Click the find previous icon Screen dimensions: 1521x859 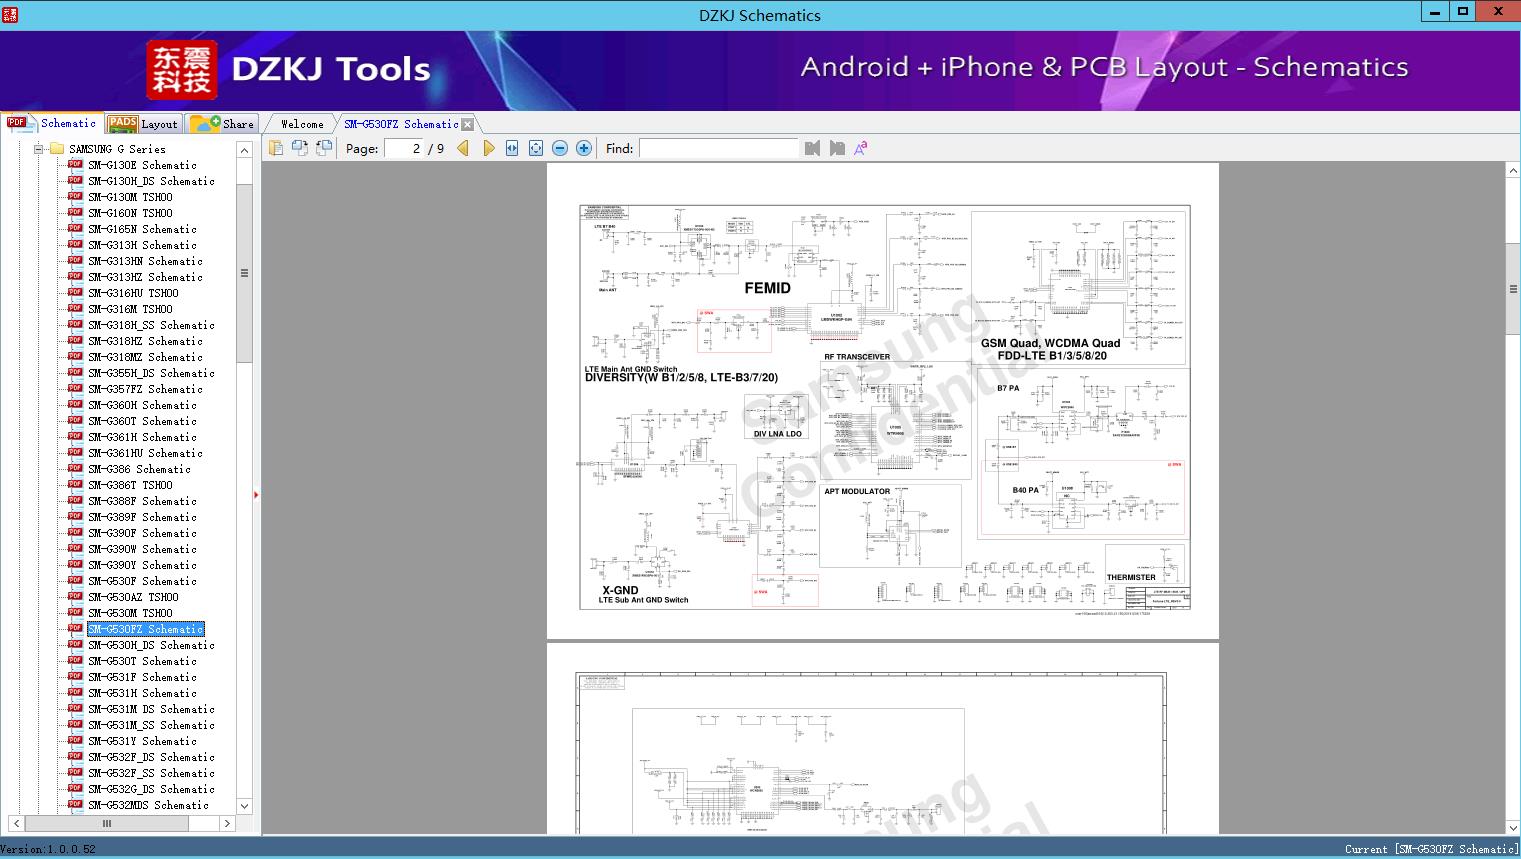coord(812,148)
